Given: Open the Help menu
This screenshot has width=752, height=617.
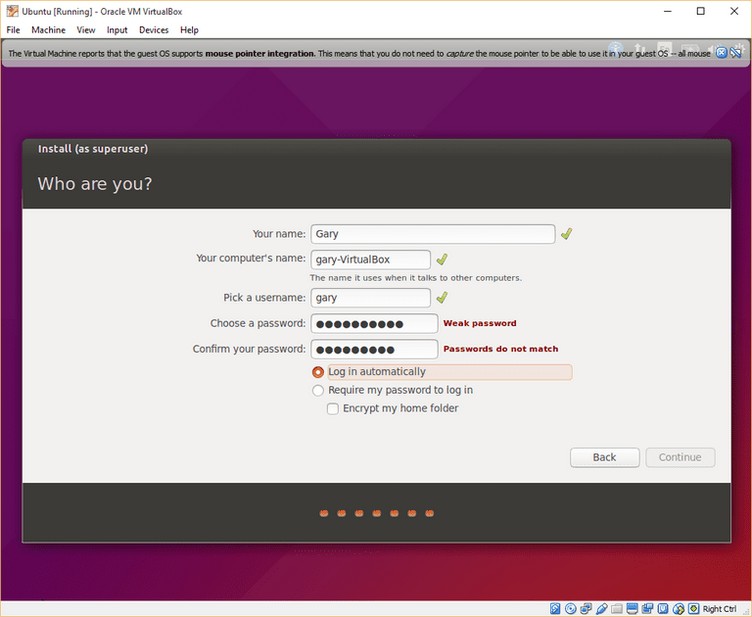Looking at the screenshot, I should point(189,30).
